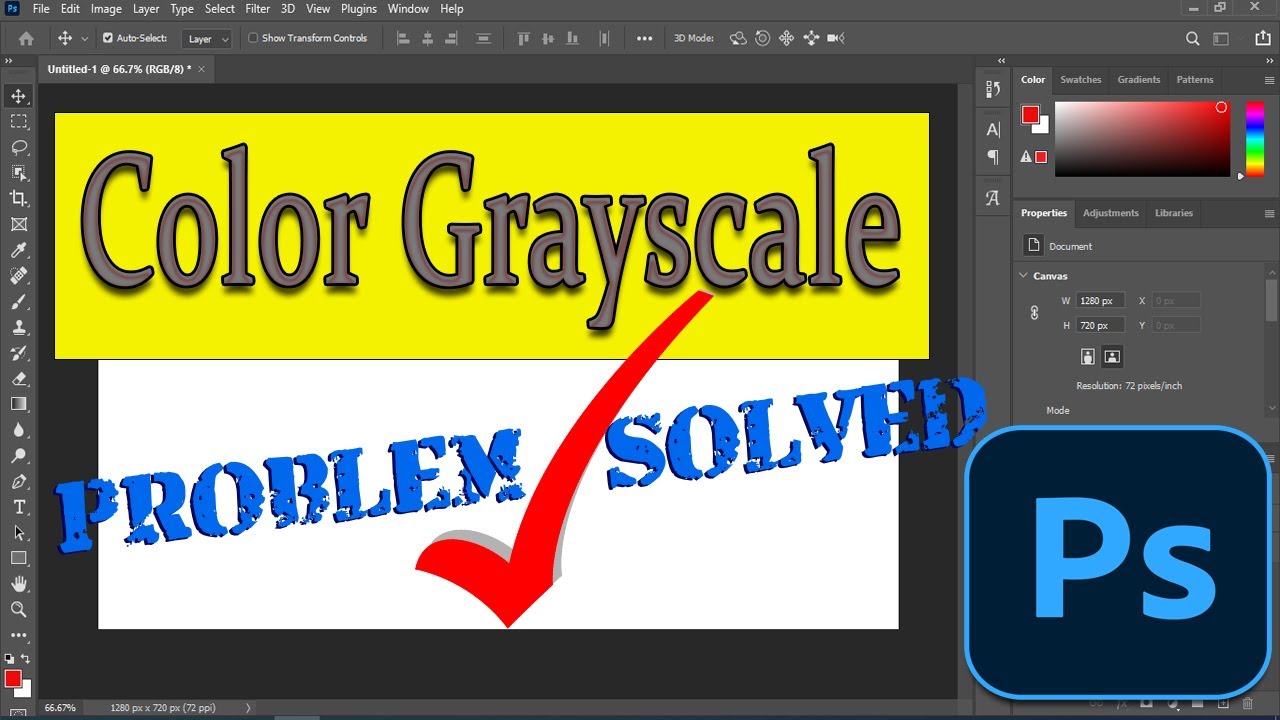Toggle the width-height link icon in Canvas
The height and width of the screenshot is (720, 1280).
coord(1035,313)
